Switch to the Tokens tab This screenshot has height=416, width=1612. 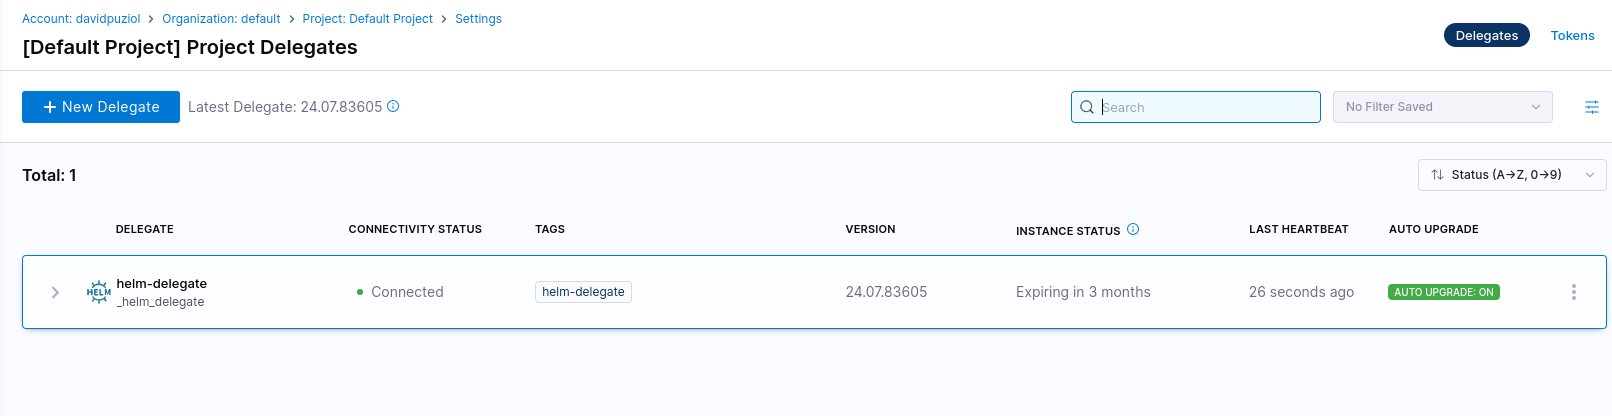pos(1572,36)
